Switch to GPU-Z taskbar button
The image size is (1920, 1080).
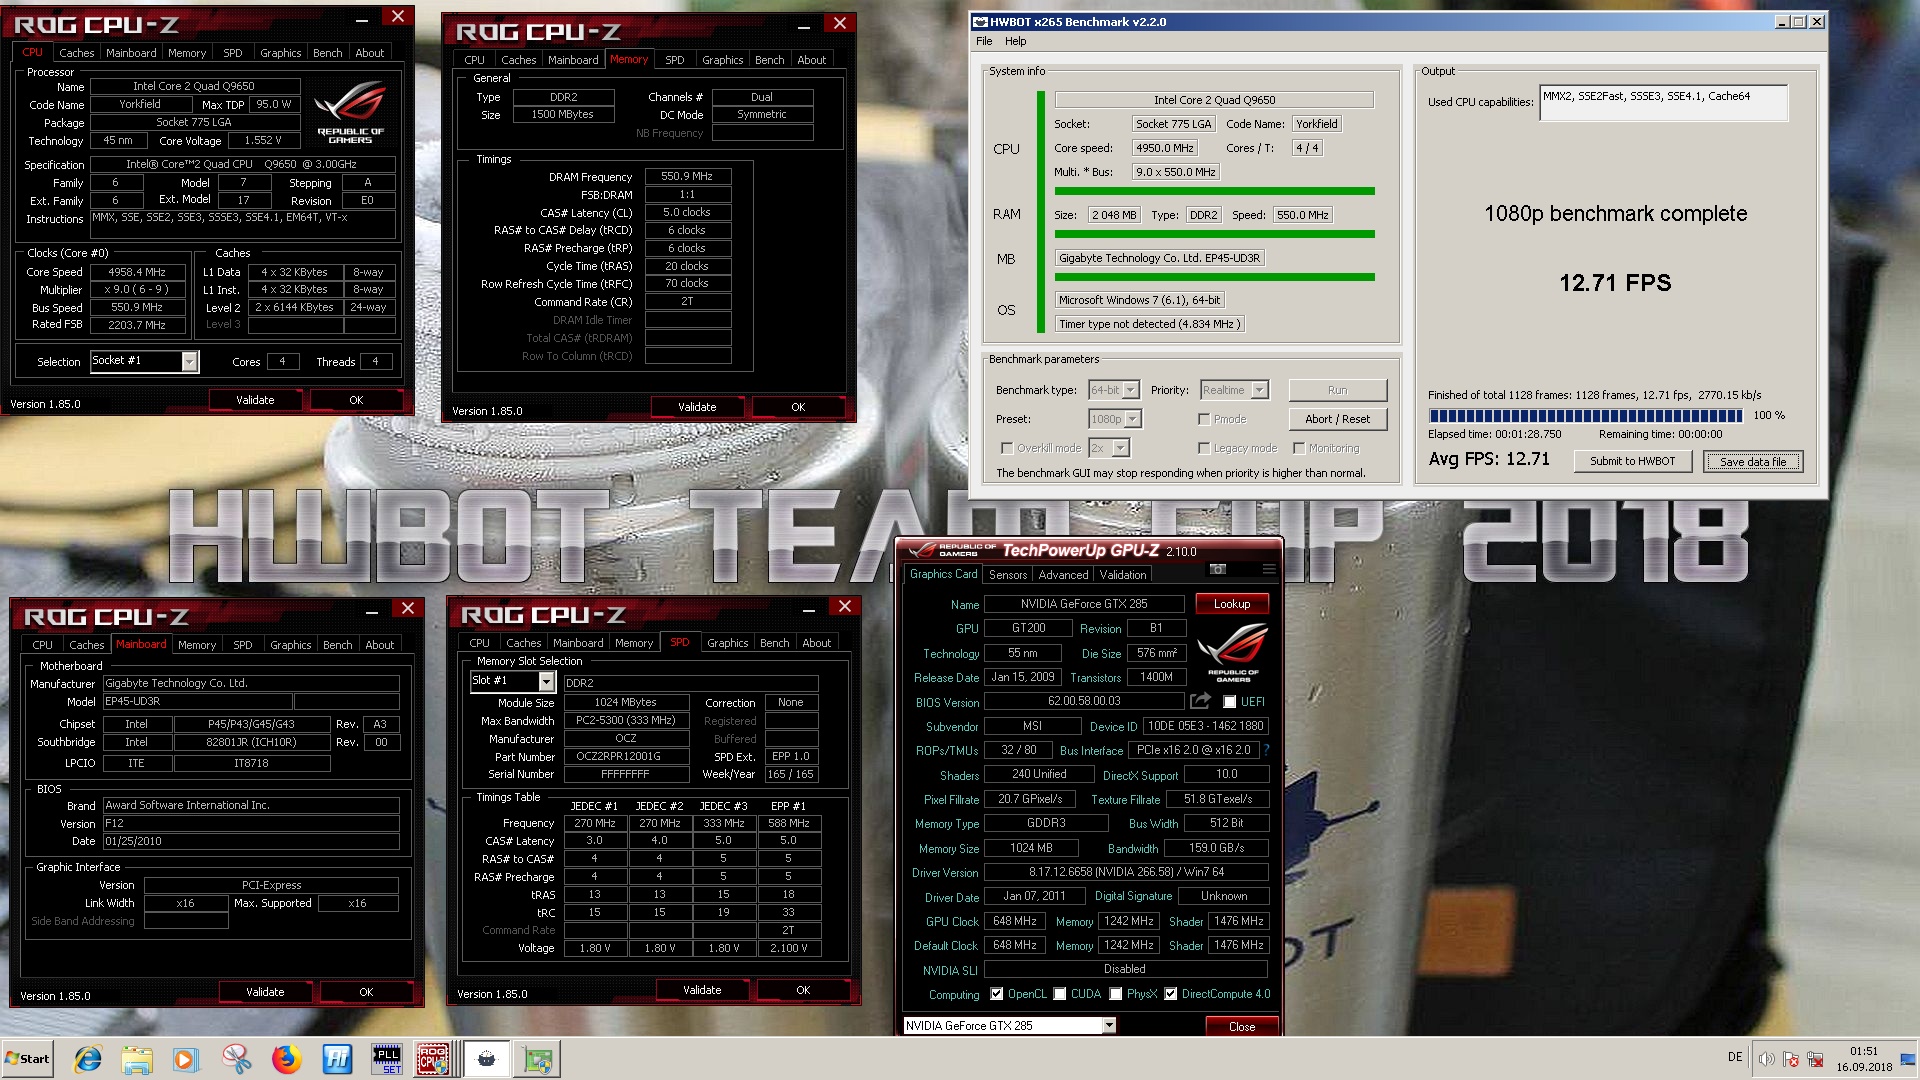tap(538, 1059)
